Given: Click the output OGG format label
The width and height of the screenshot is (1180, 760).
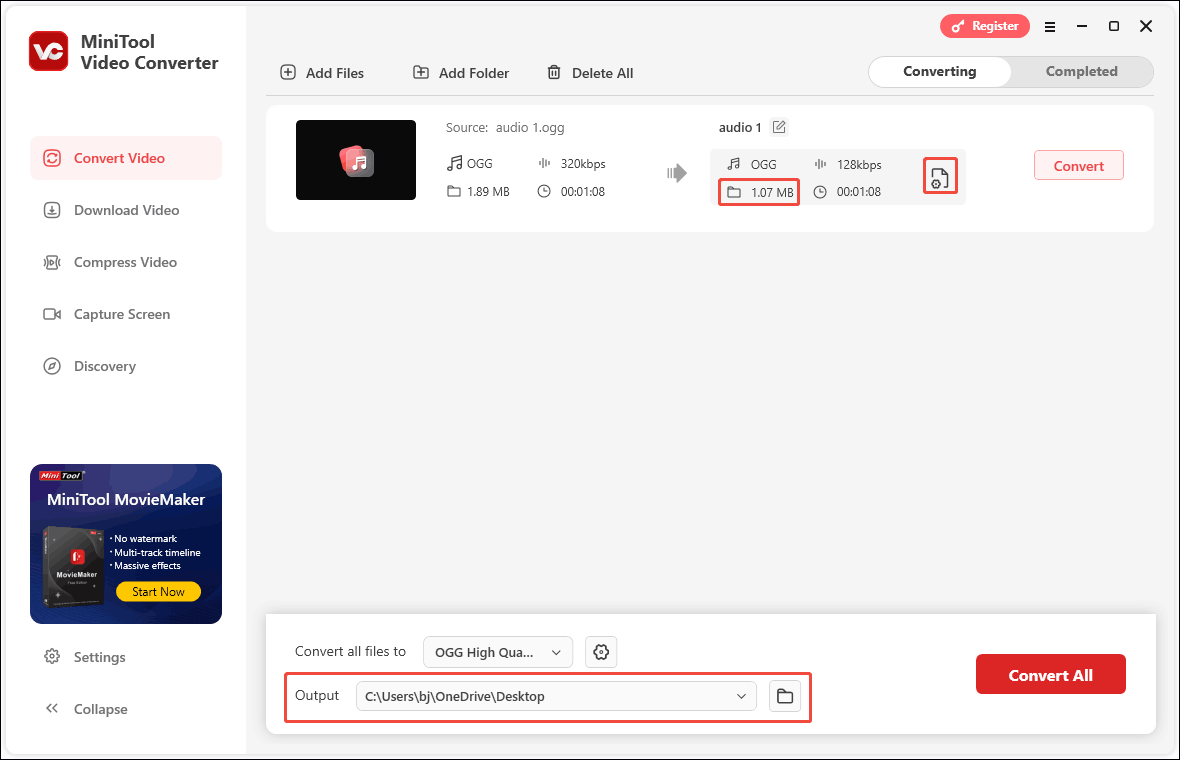Looking at the screenshot, I should pos(764,165).
